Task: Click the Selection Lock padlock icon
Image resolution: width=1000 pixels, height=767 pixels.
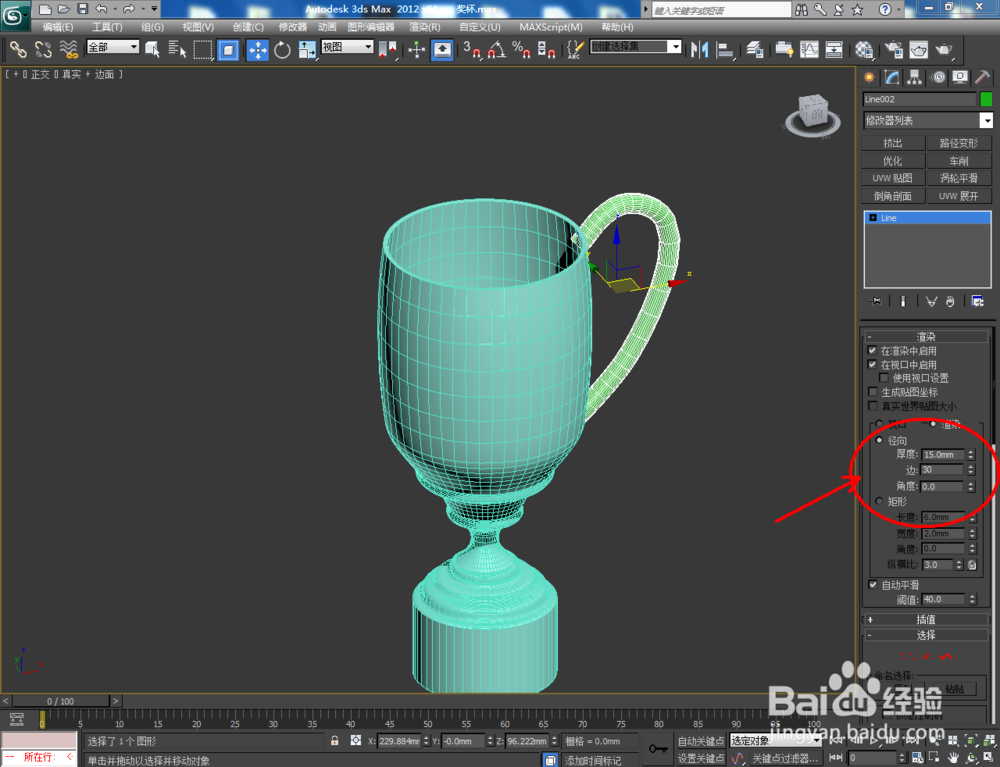Action: pyautogui.click(x=334, y=740)
